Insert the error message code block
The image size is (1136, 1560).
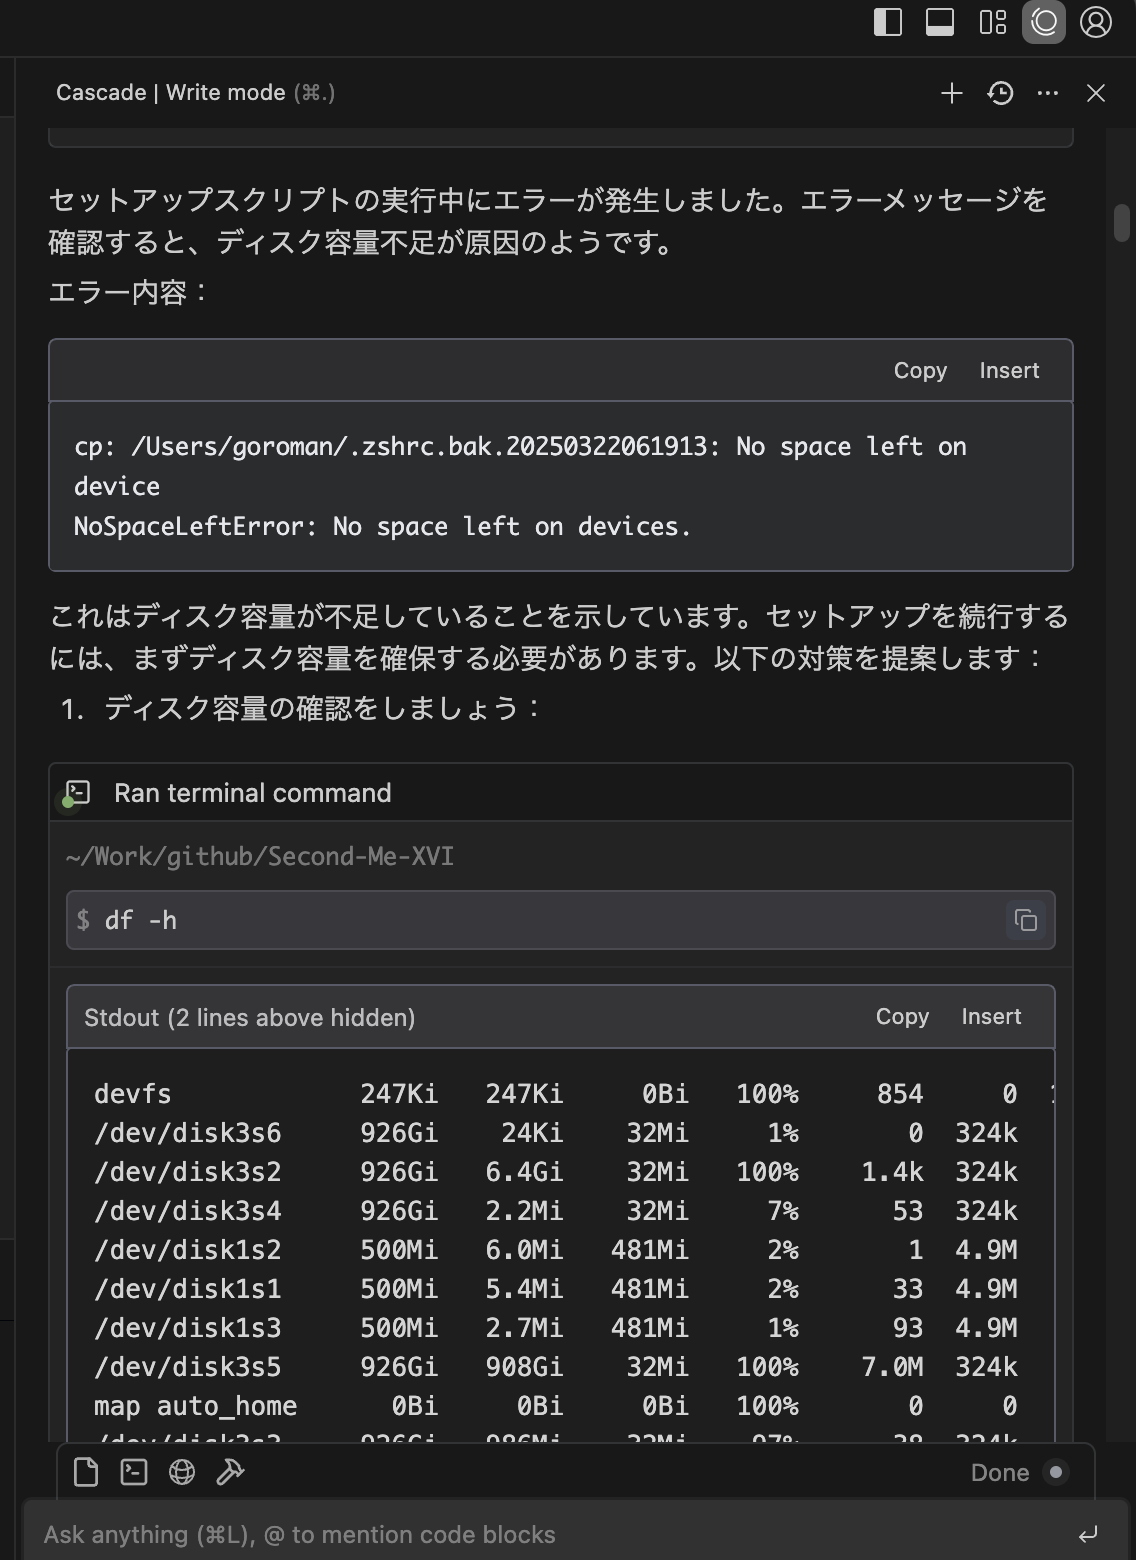(x=1009, y=371)
